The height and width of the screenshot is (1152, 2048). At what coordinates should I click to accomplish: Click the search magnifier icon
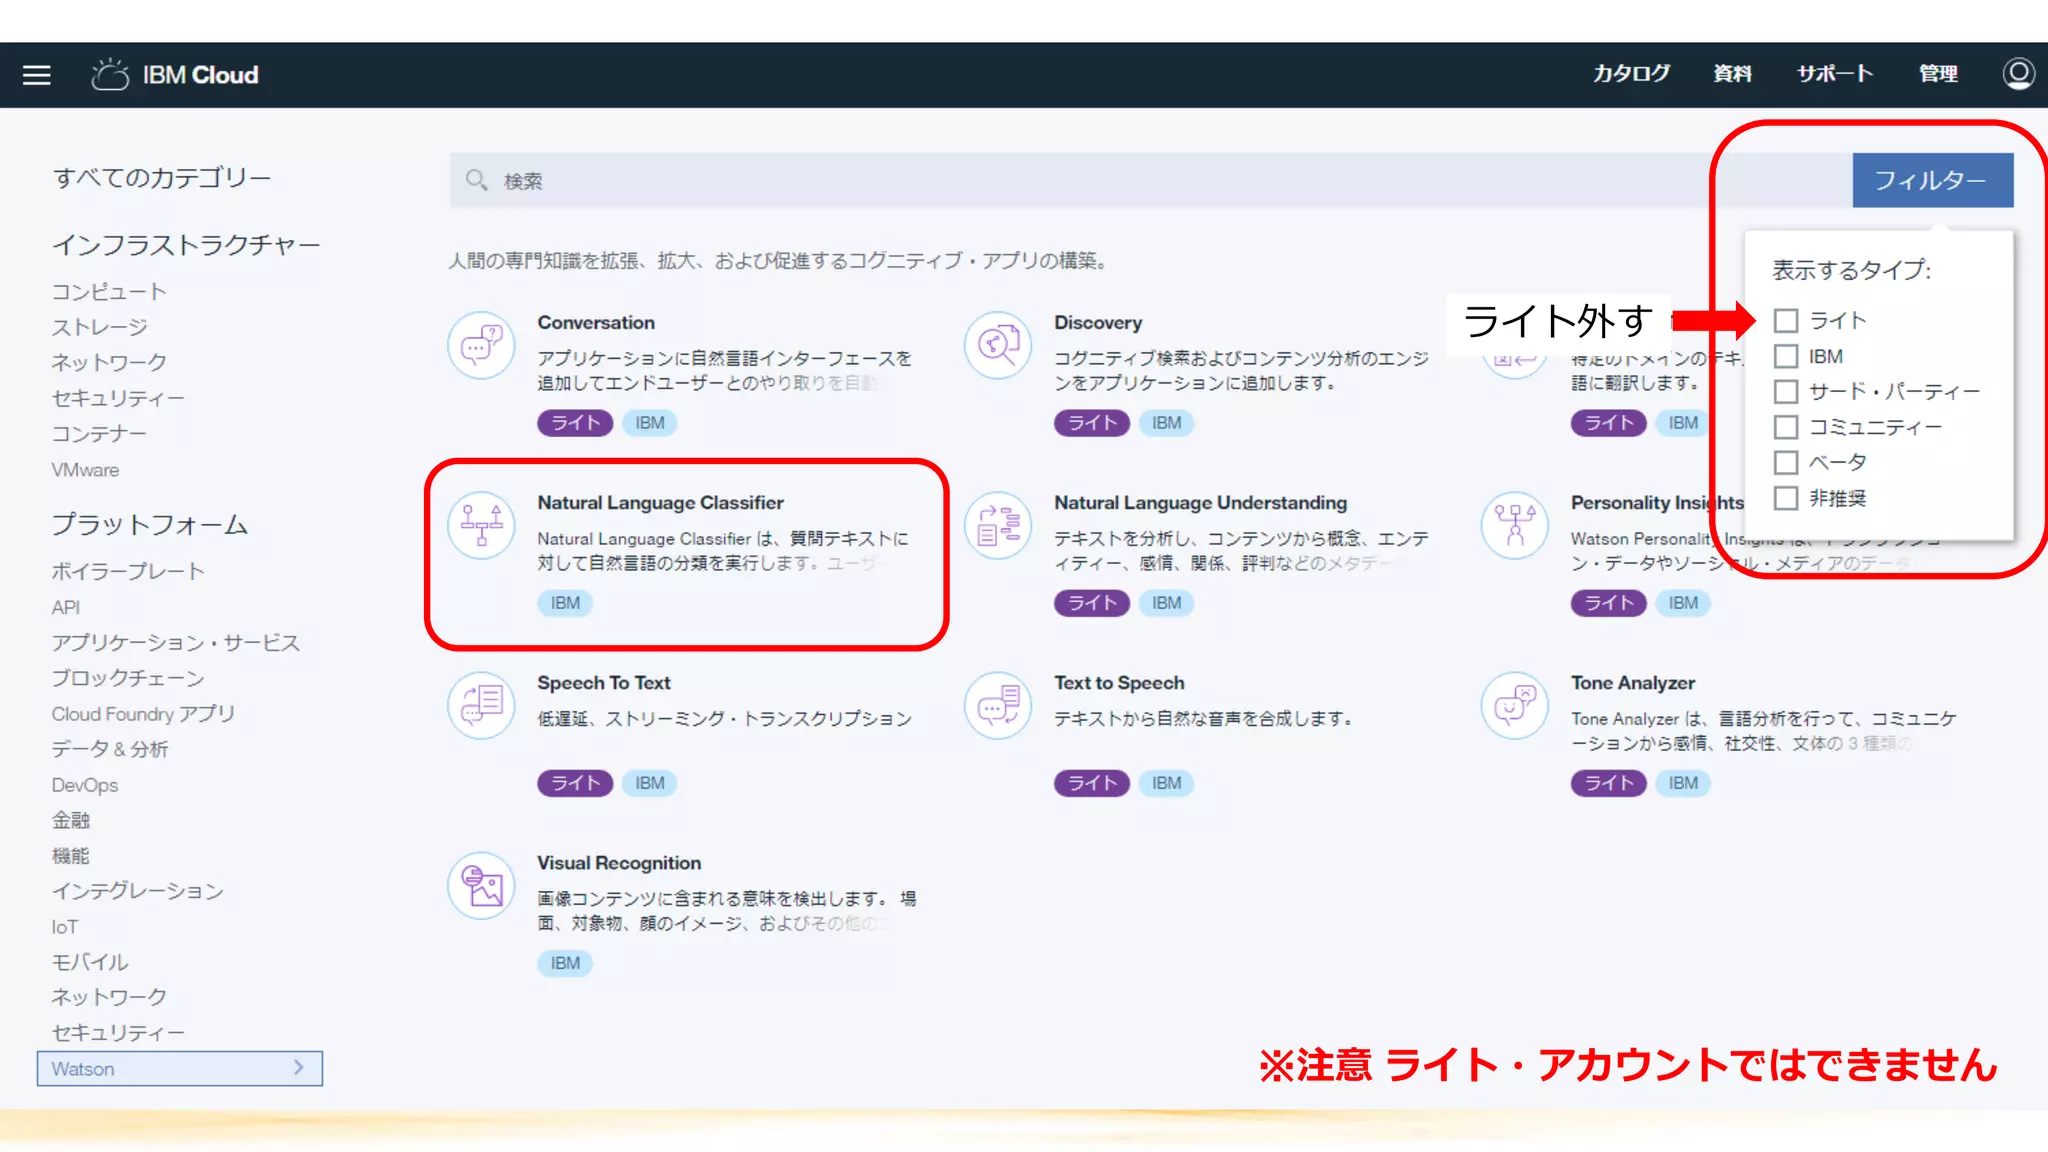click(x=476, y=180)
